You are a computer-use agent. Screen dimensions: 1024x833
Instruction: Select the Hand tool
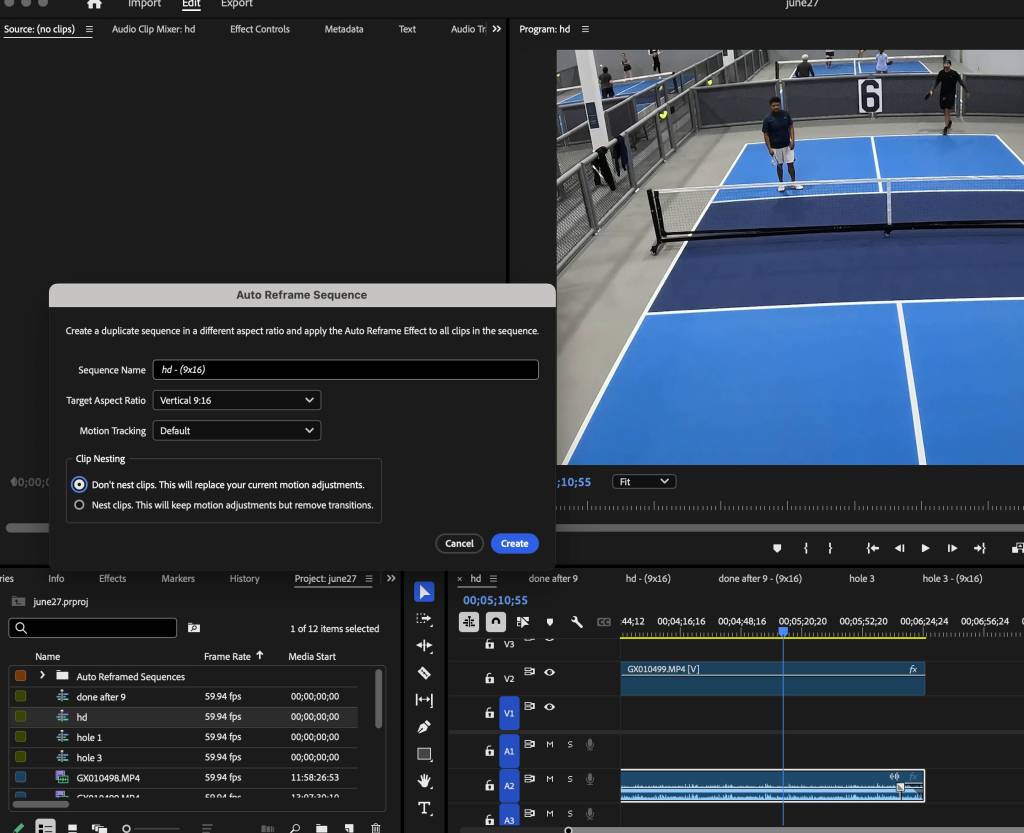(x=424, y=781)
